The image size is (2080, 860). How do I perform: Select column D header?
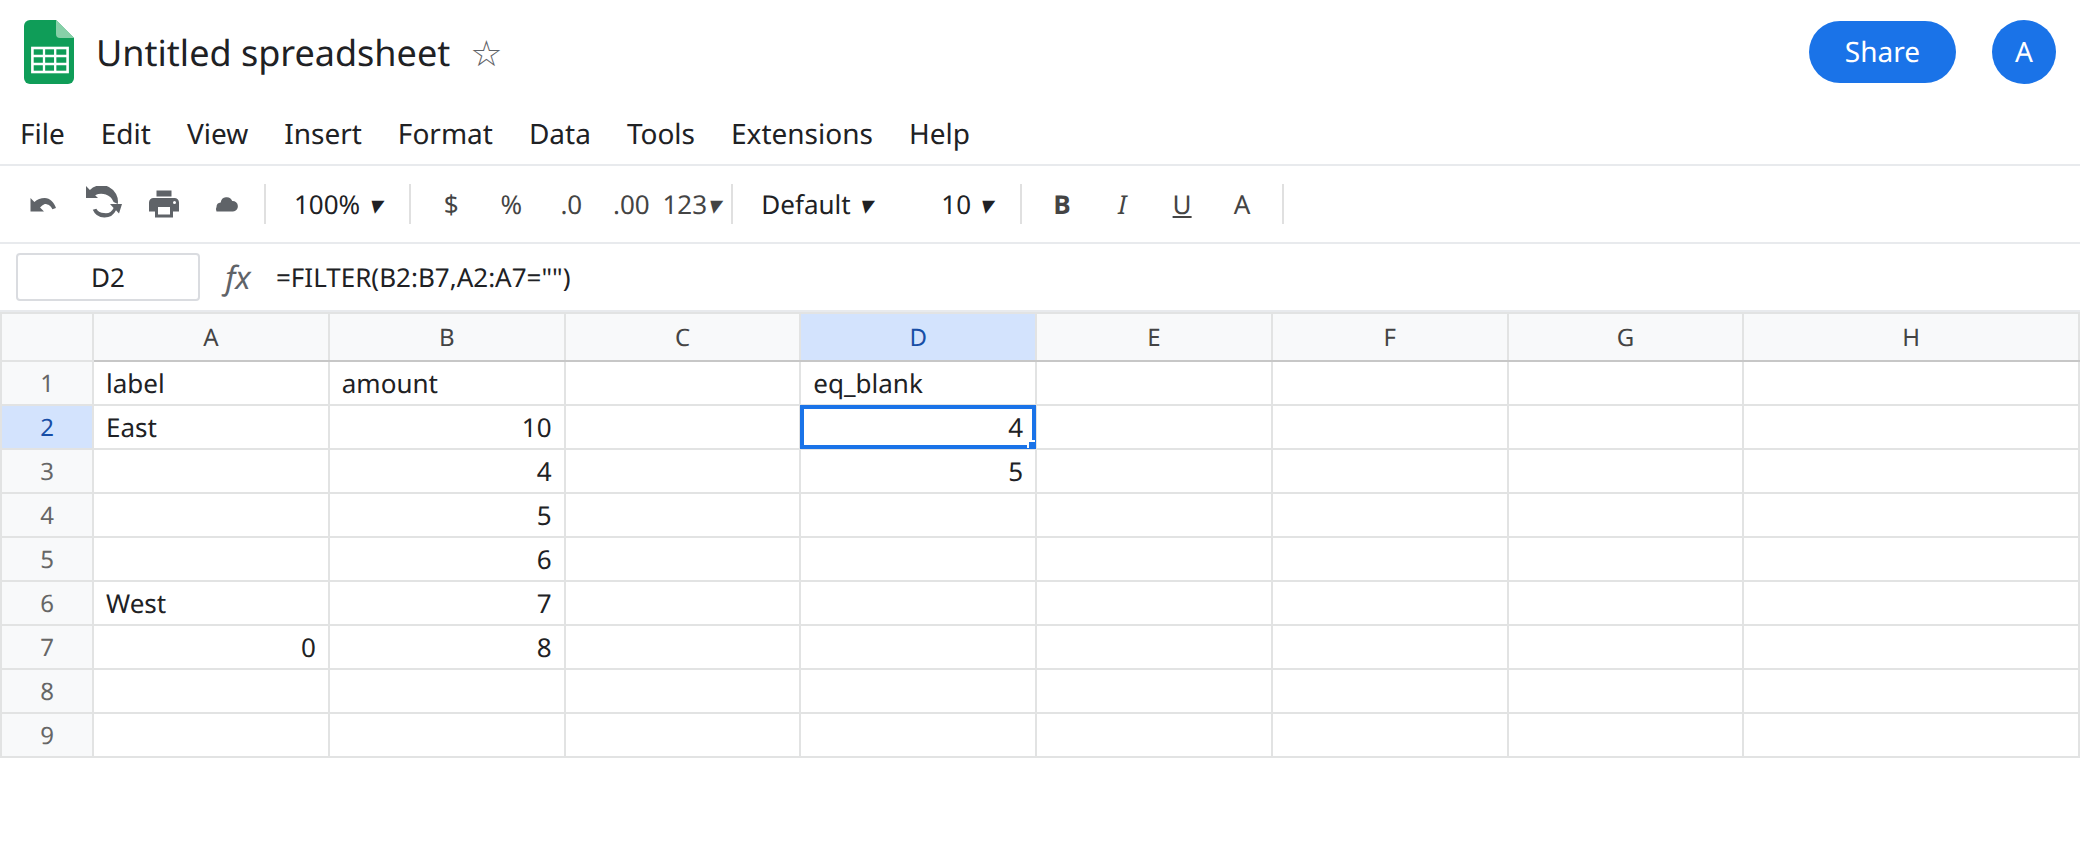[918, 337]
